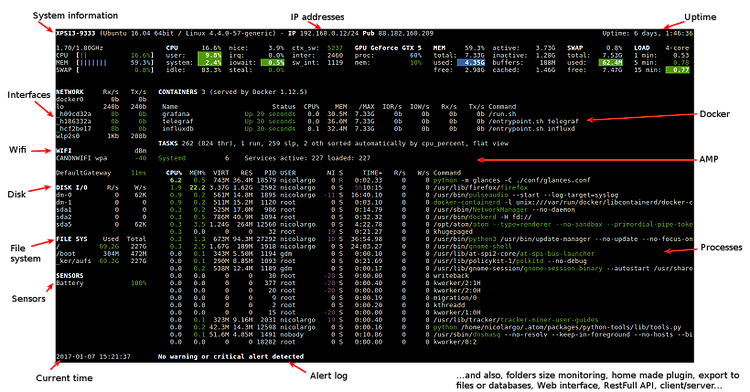This screenshot has height=392, width=750.
Task: Click the iowait 0.5% highlighted value
Action: coord(272,63)
